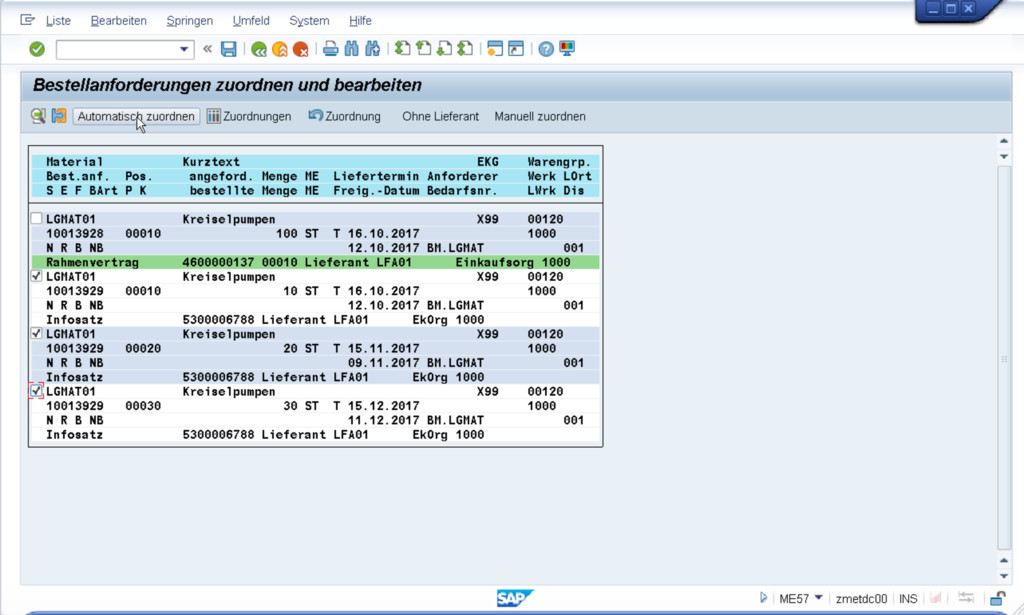Click in the command input field
Screen dimensions: 1024x615
point(117,49)
